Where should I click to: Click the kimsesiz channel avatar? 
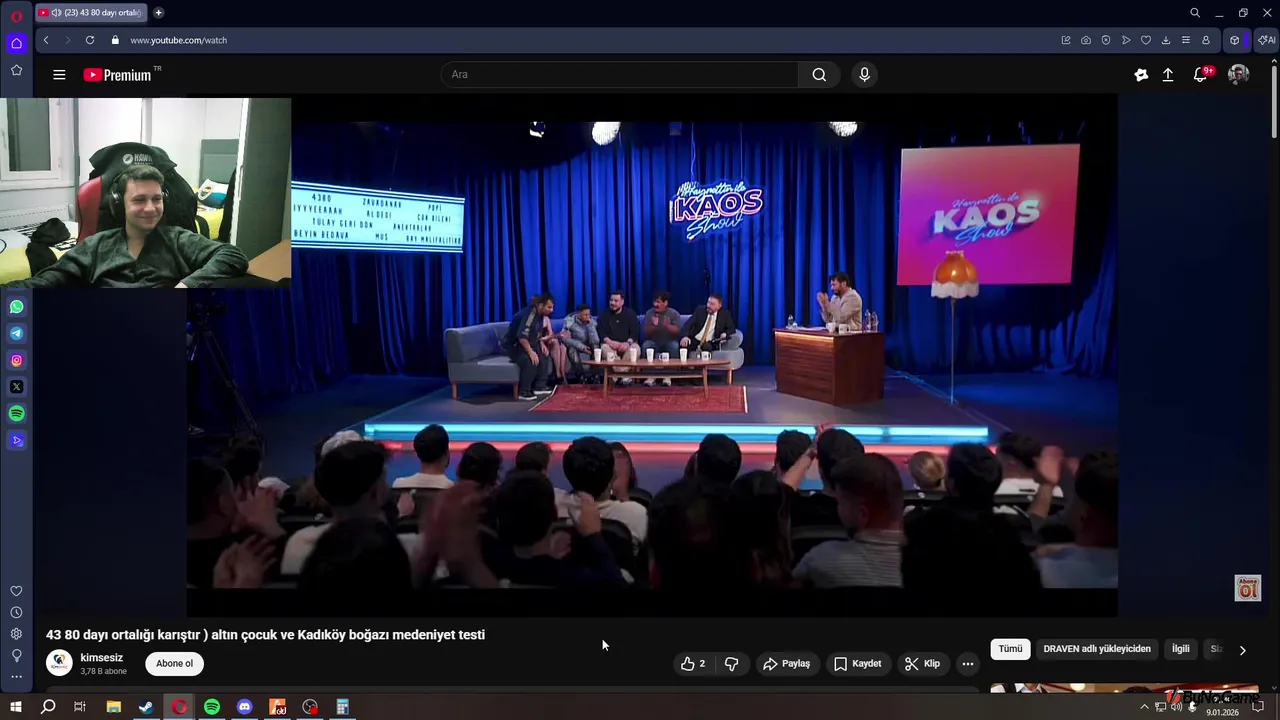(59, 663)
